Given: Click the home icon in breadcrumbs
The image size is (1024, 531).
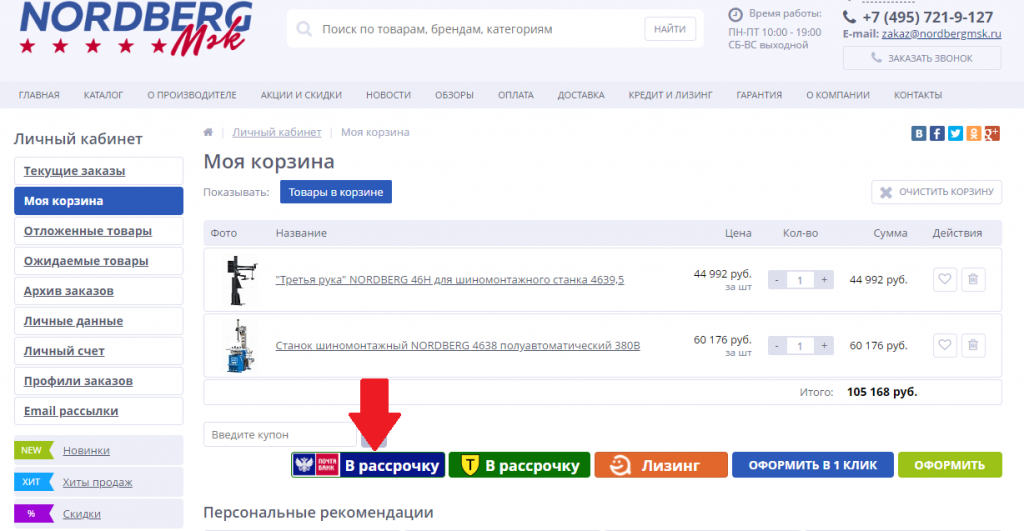Looking at the screenshot, I should [208, 132].
